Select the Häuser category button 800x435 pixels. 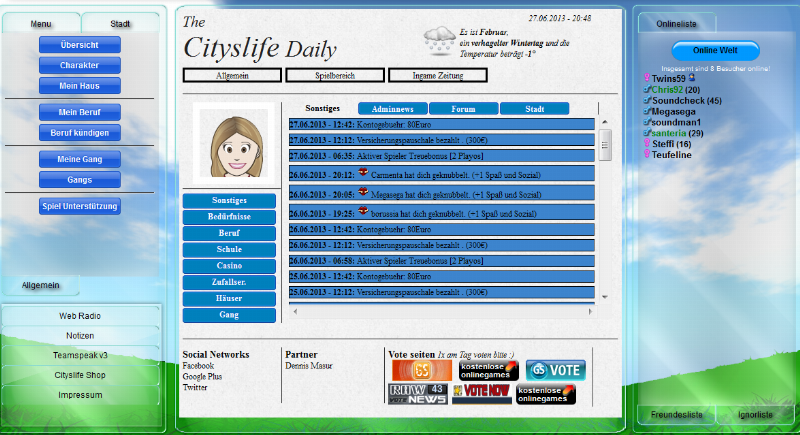[229, 298]
